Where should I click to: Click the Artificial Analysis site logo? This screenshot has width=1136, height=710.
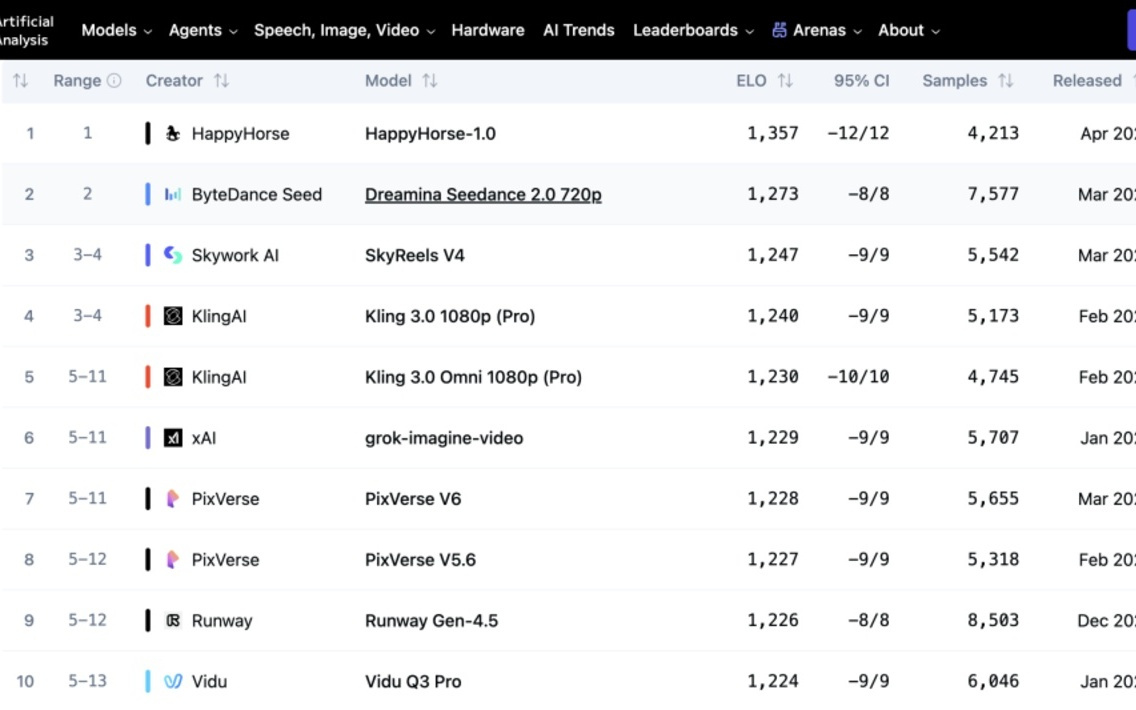point(26,30)
